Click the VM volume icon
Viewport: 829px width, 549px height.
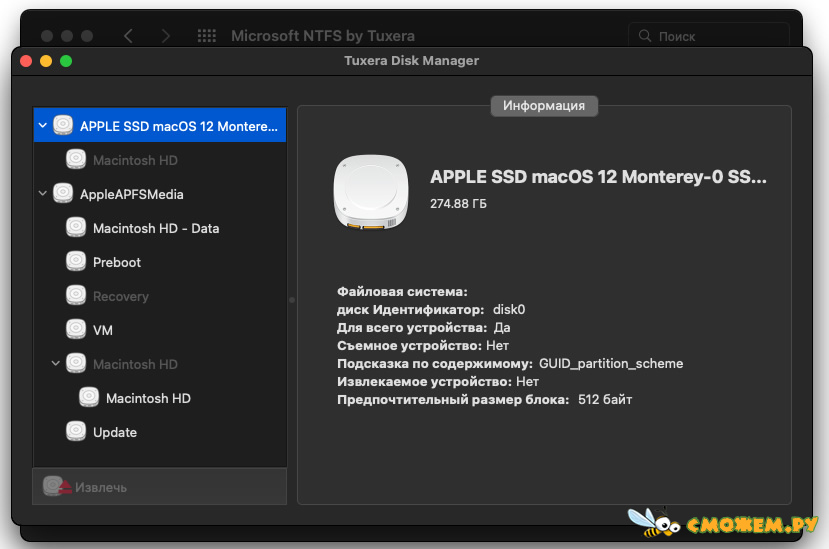click(x=76, y=330)
